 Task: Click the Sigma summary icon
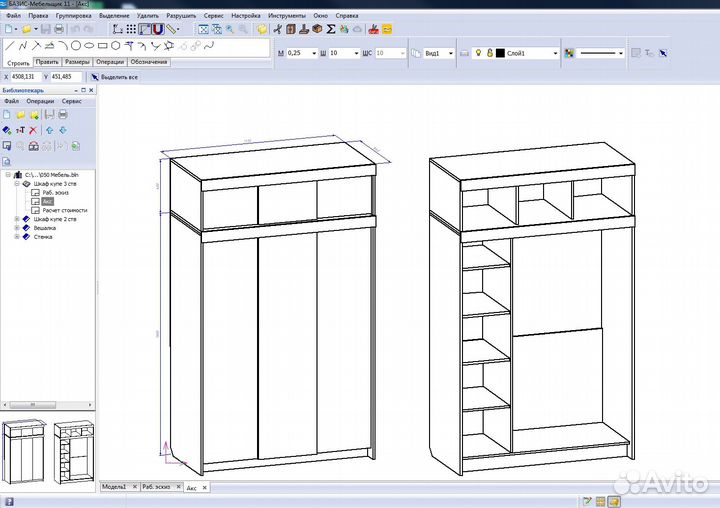coord(331,30)
